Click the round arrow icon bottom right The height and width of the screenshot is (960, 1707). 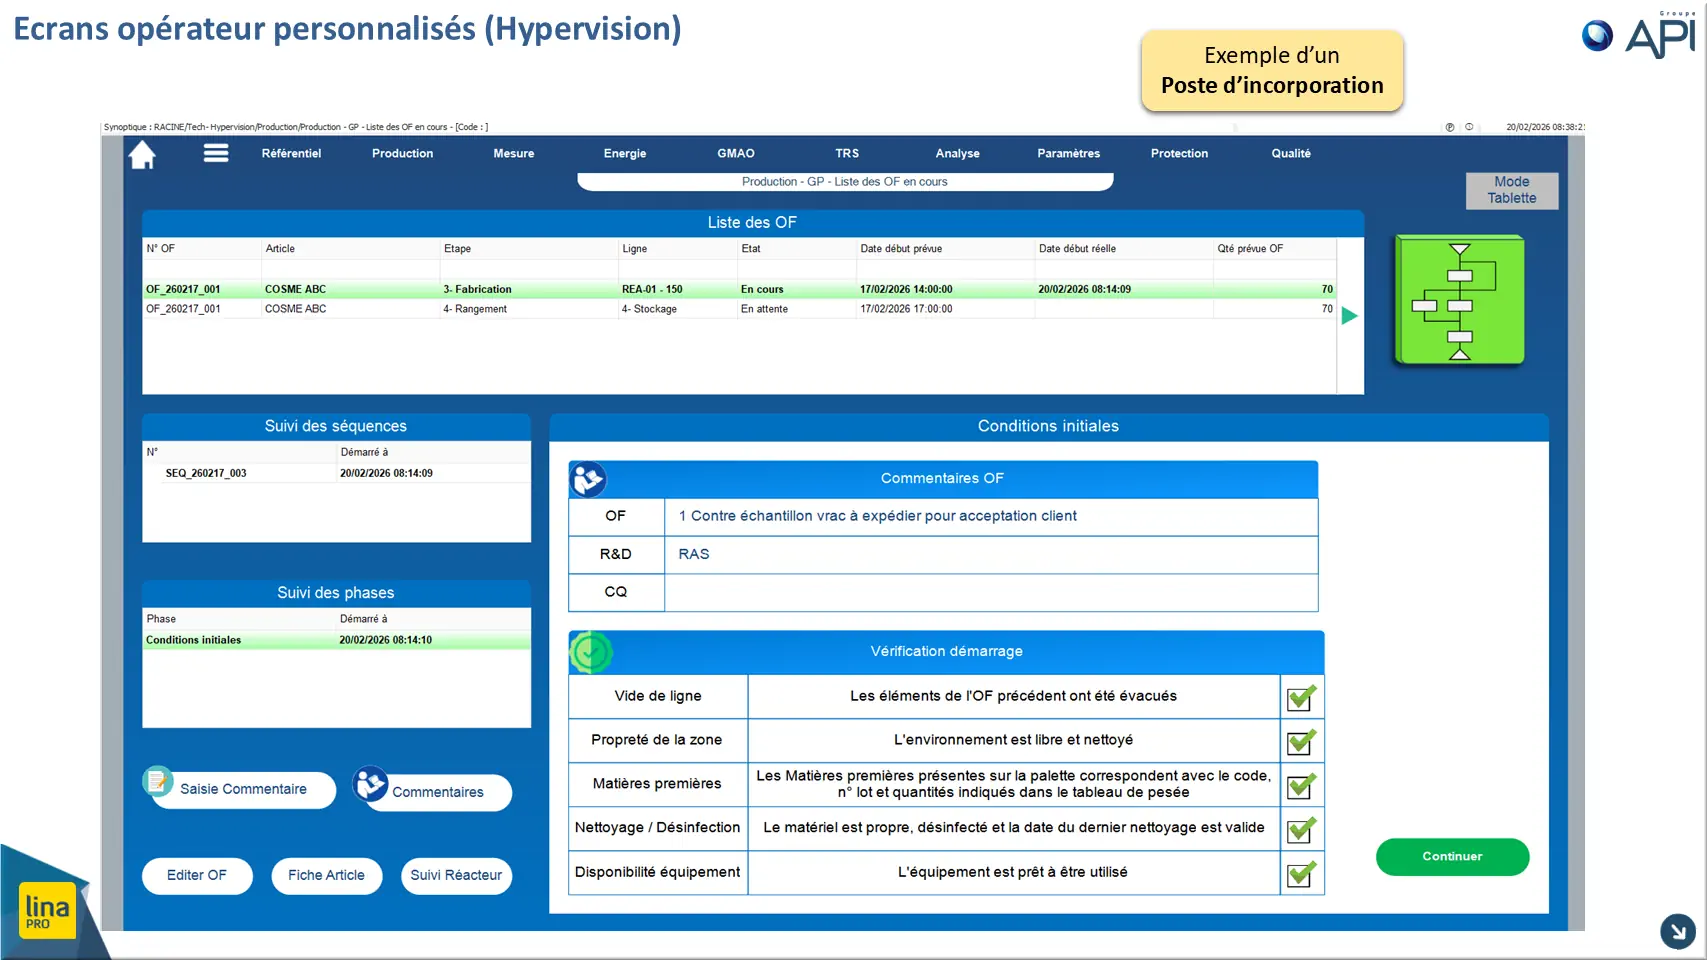click(1678, 931)
